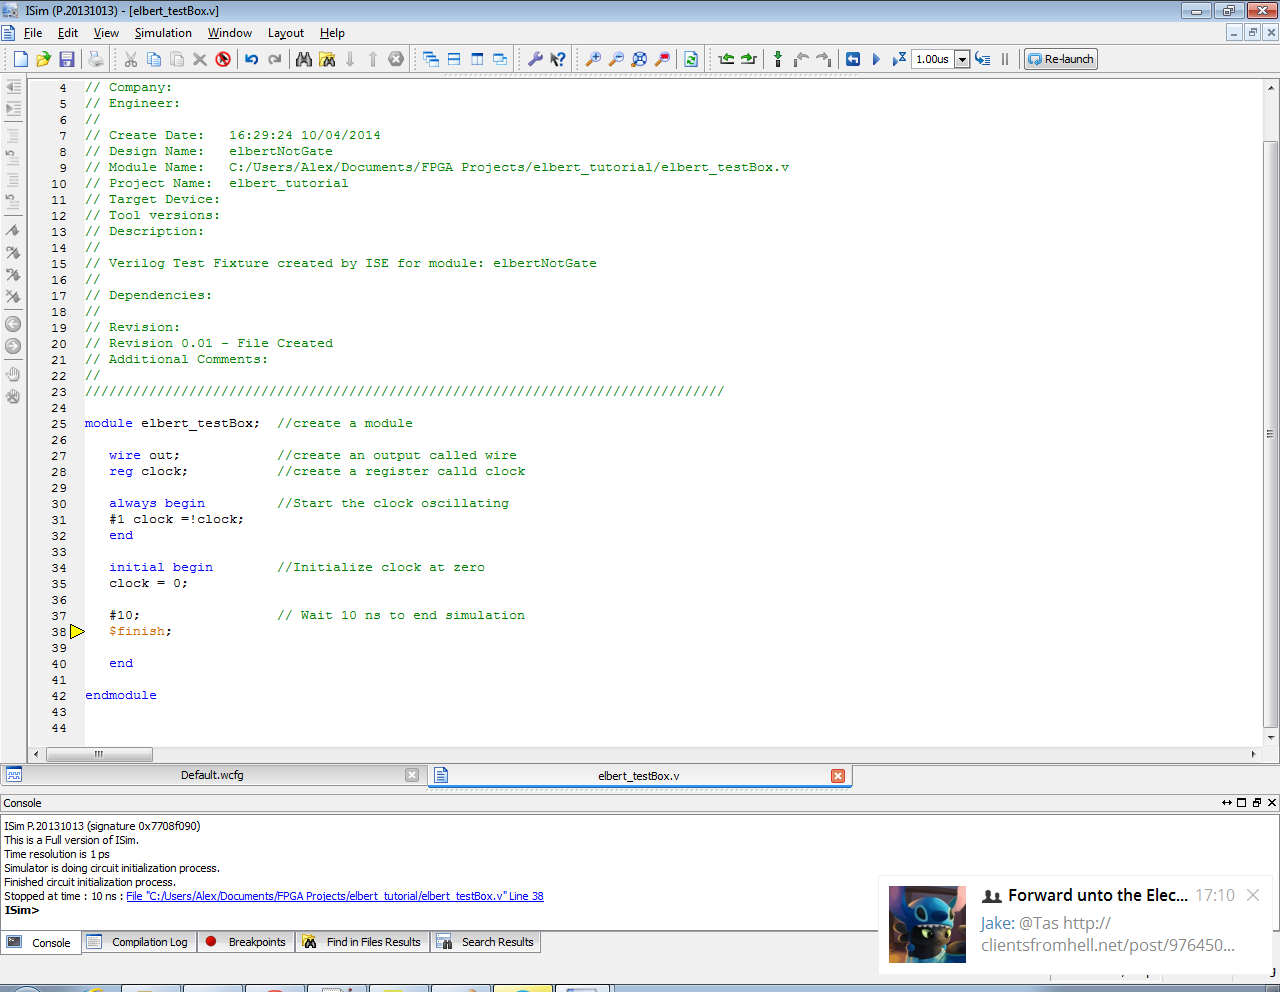Click Zoom to Full View icon
The width and height of the screenshot is (1280, 992).
639,59
